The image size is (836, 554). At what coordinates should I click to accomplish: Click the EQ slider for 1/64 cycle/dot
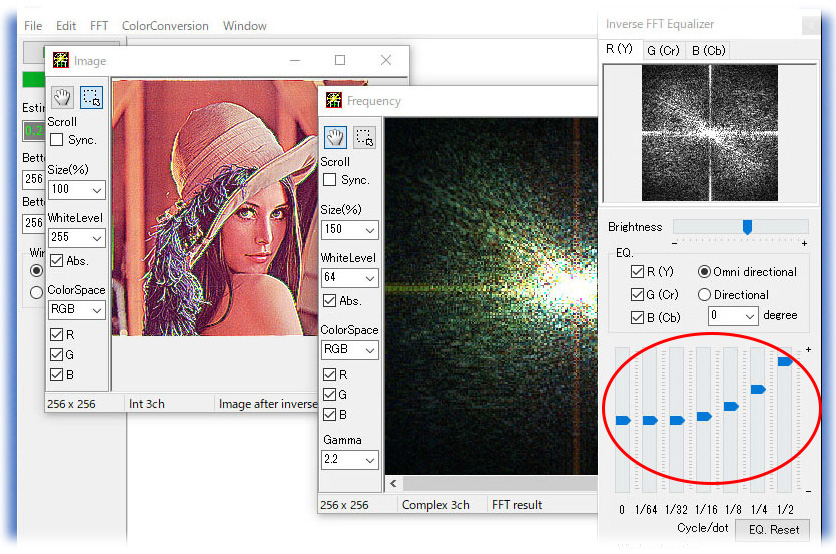point(650,421)
